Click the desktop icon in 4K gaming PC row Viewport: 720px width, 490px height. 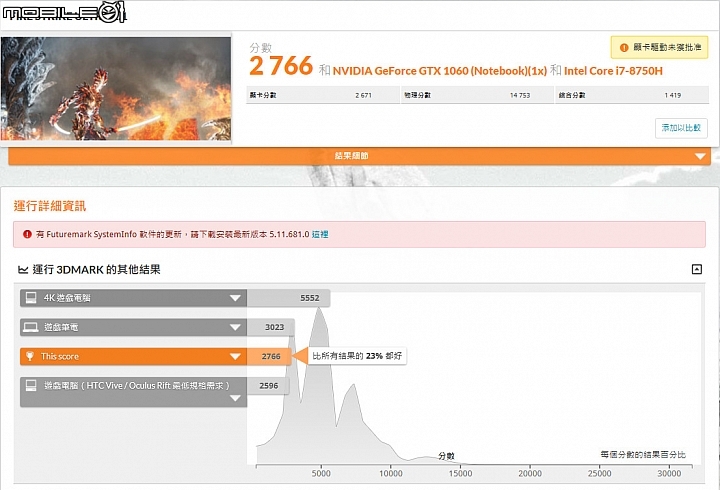pyautogui.click(x=31, y=298)
